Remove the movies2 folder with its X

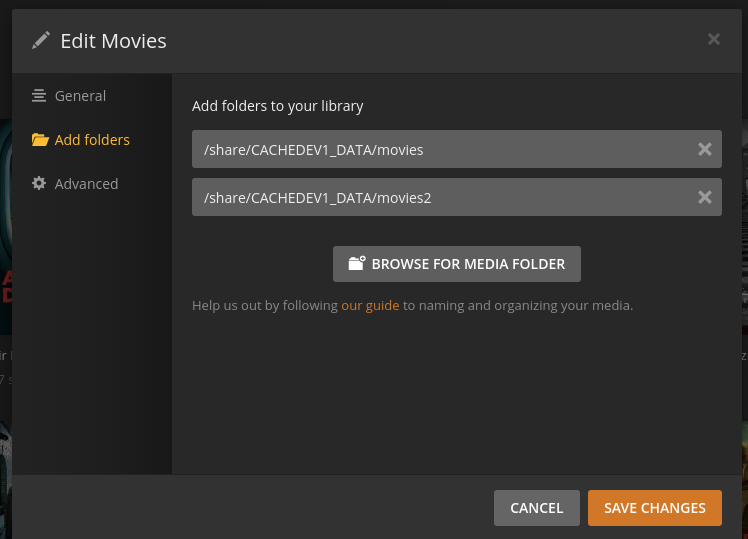[704, 197]
